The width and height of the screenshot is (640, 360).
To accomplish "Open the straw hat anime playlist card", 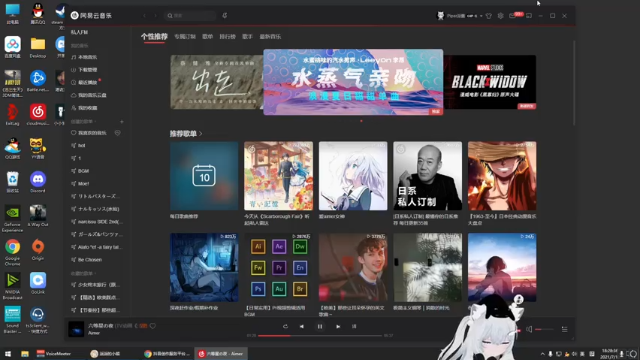I will pyautogui.click(x=502, y=176).
